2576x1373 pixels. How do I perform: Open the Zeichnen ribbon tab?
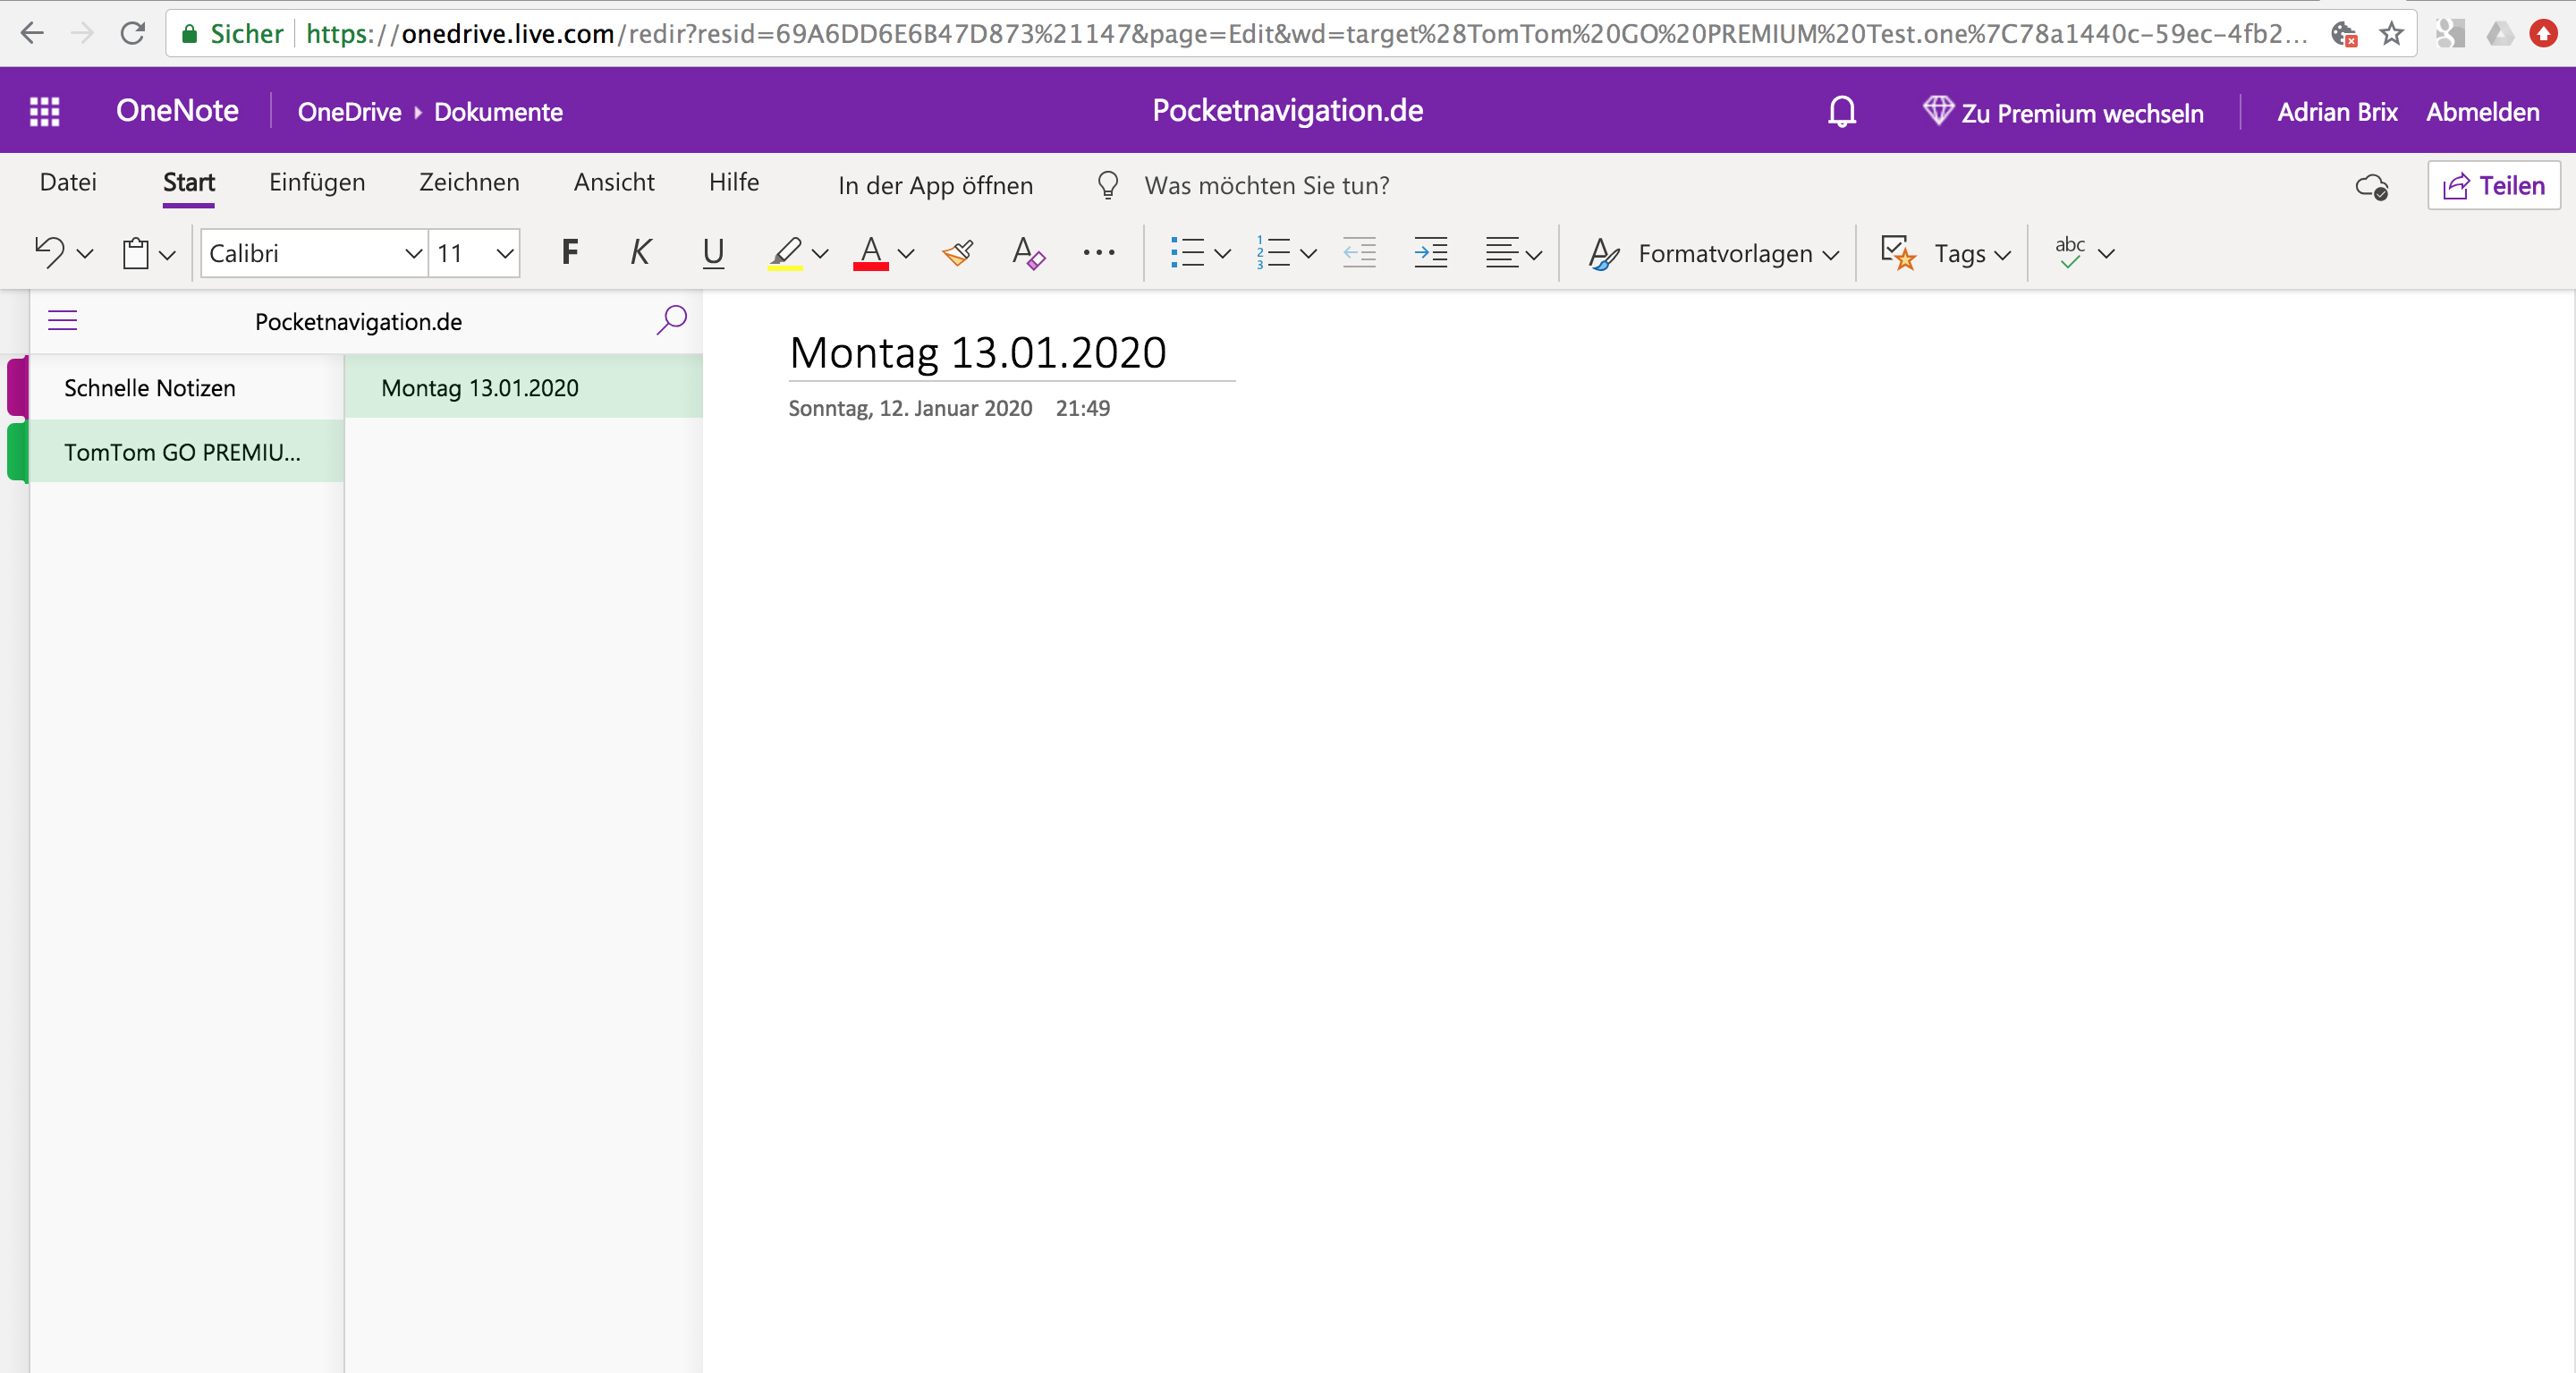(469, 182)
